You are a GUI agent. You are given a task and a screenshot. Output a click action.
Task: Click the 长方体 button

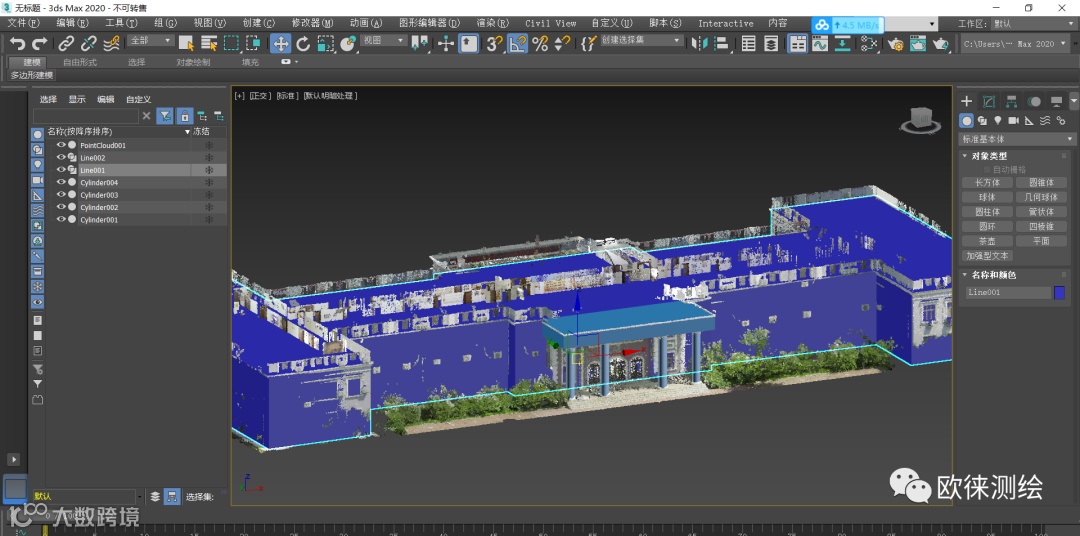pyautogui.click(x=987, y=183)
